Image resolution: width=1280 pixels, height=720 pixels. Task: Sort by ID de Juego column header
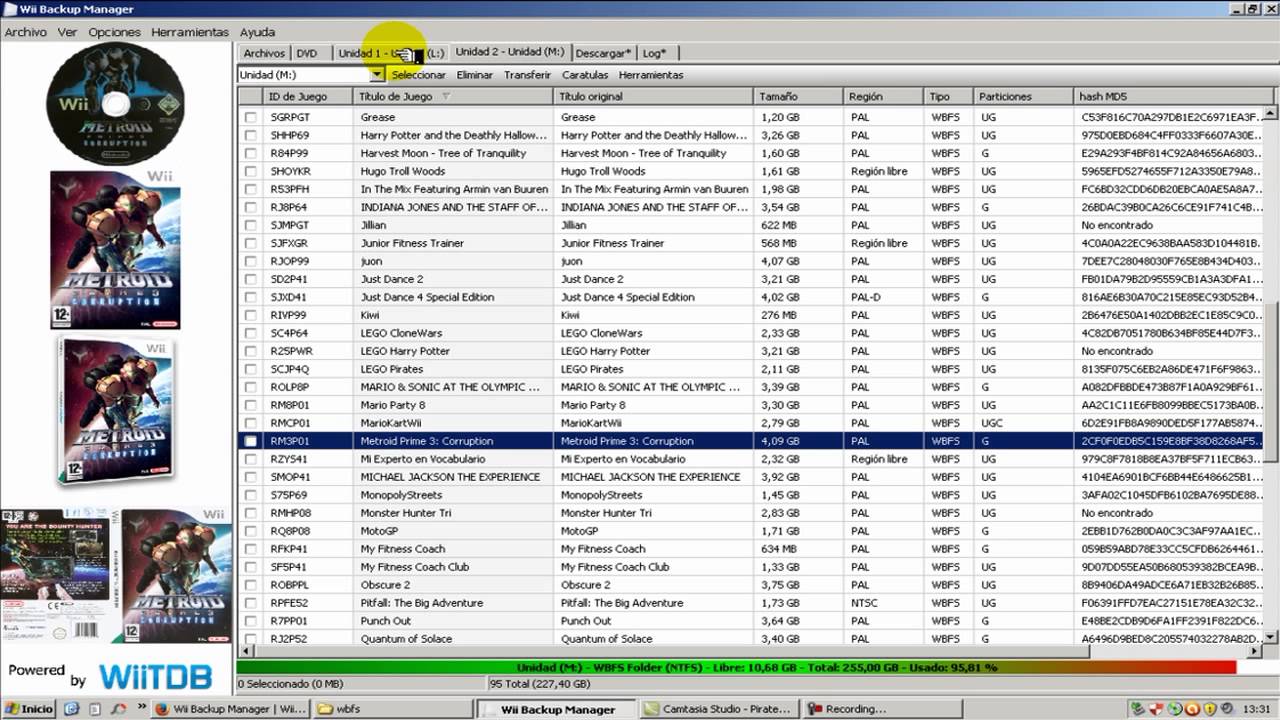click(x=308, y=97)
